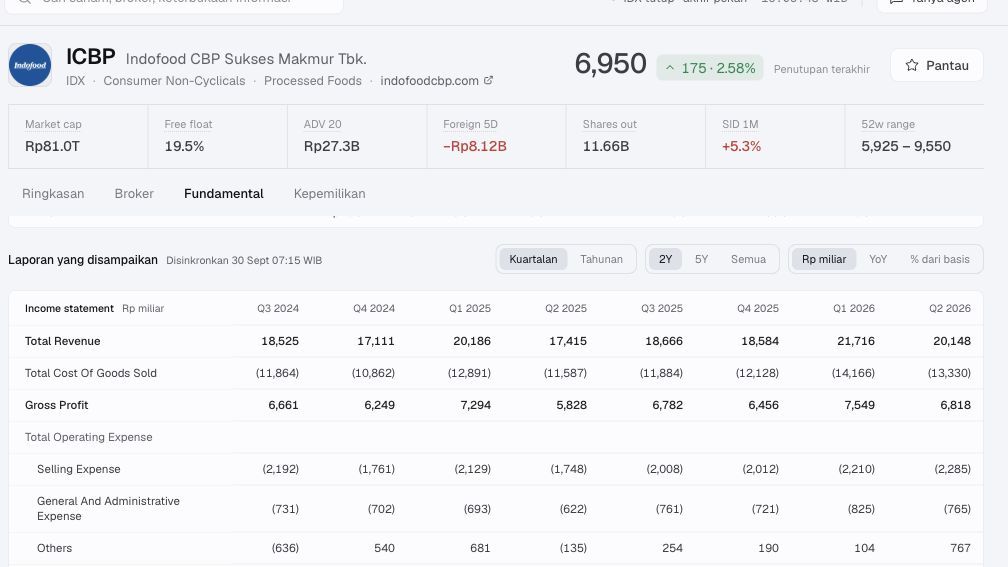Select the Fundamental tab
This screenshot has height=567, width=1008.
(224, 194)
